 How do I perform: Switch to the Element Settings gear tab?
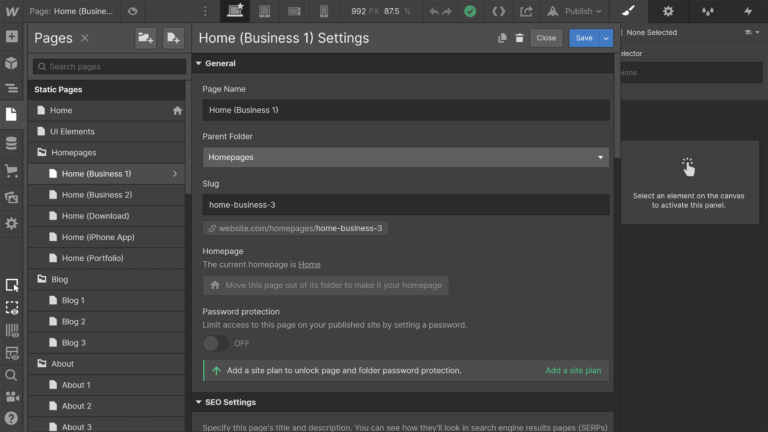668,11
